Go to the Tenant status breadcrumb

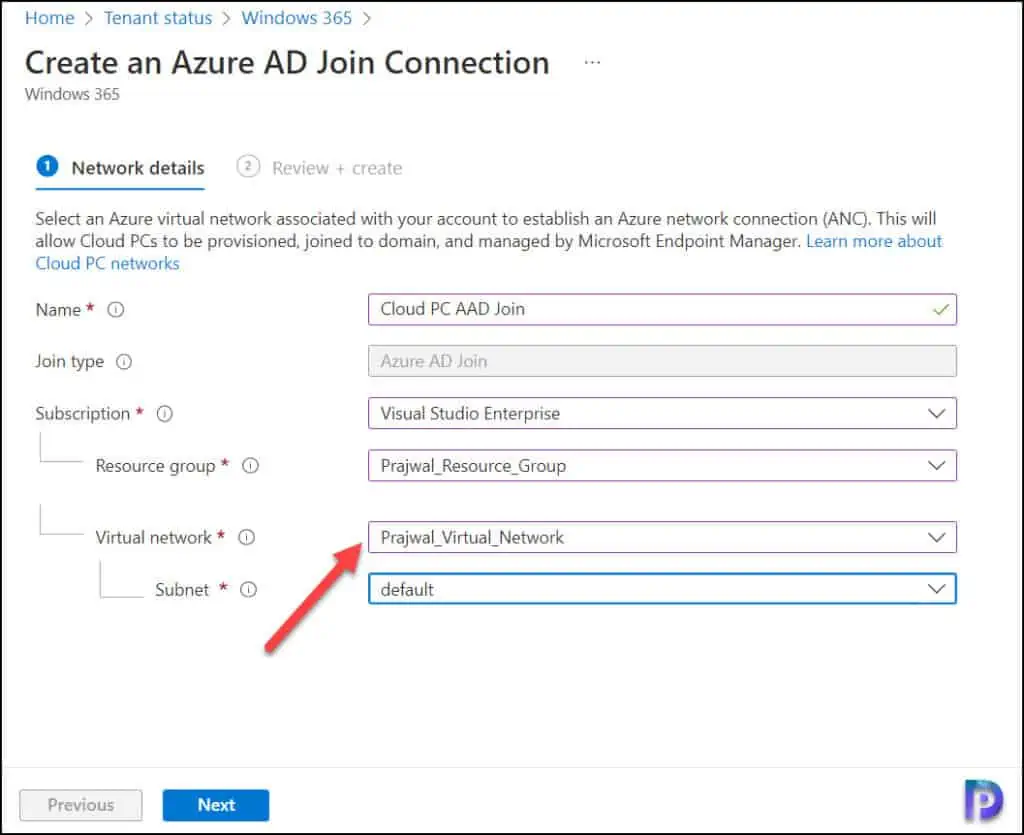(158, 18)
